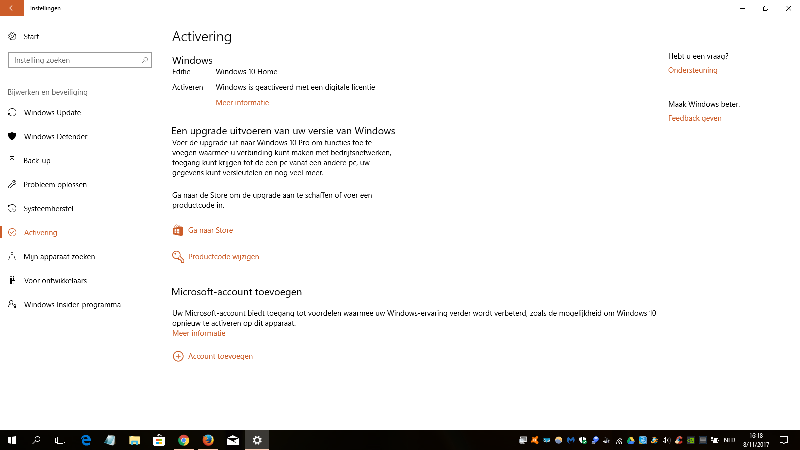The image size is (800, 450).
Task: Click the plus icon beside Account toevoegen
Action: click(178, 356)
